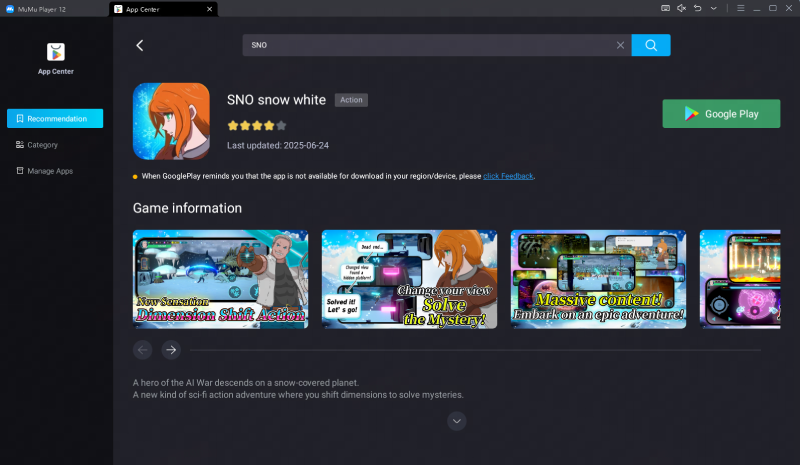Select the App Center tab
Screen dimensions: 800x465
(x=163, y=9)
